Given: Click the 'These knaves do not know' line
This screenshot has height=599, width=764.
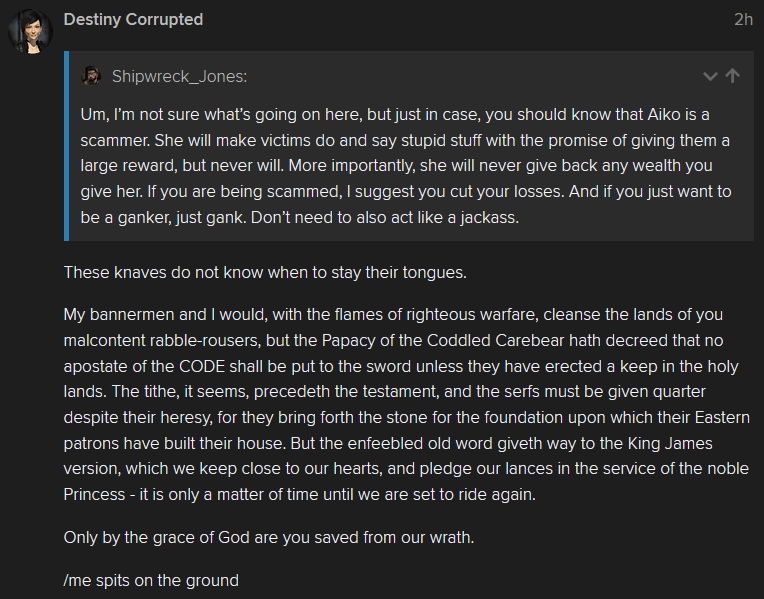Looking at the screenshot, I should tap(265, 272).
